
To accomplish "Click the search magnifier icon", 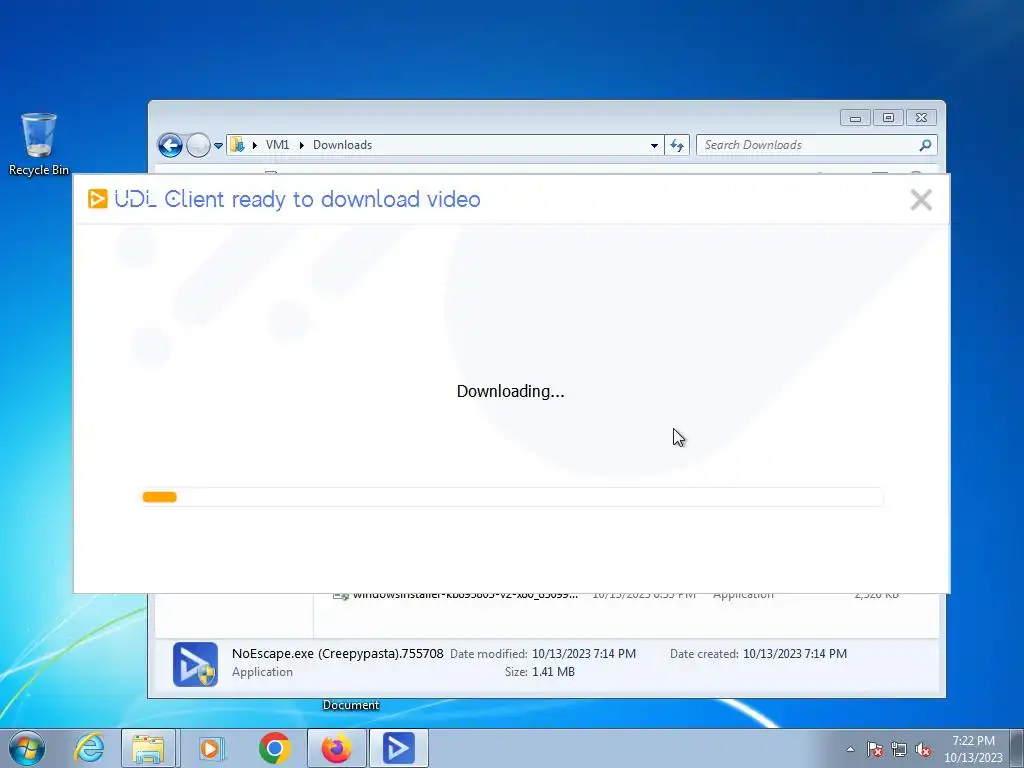I will (x=925, y=145).
